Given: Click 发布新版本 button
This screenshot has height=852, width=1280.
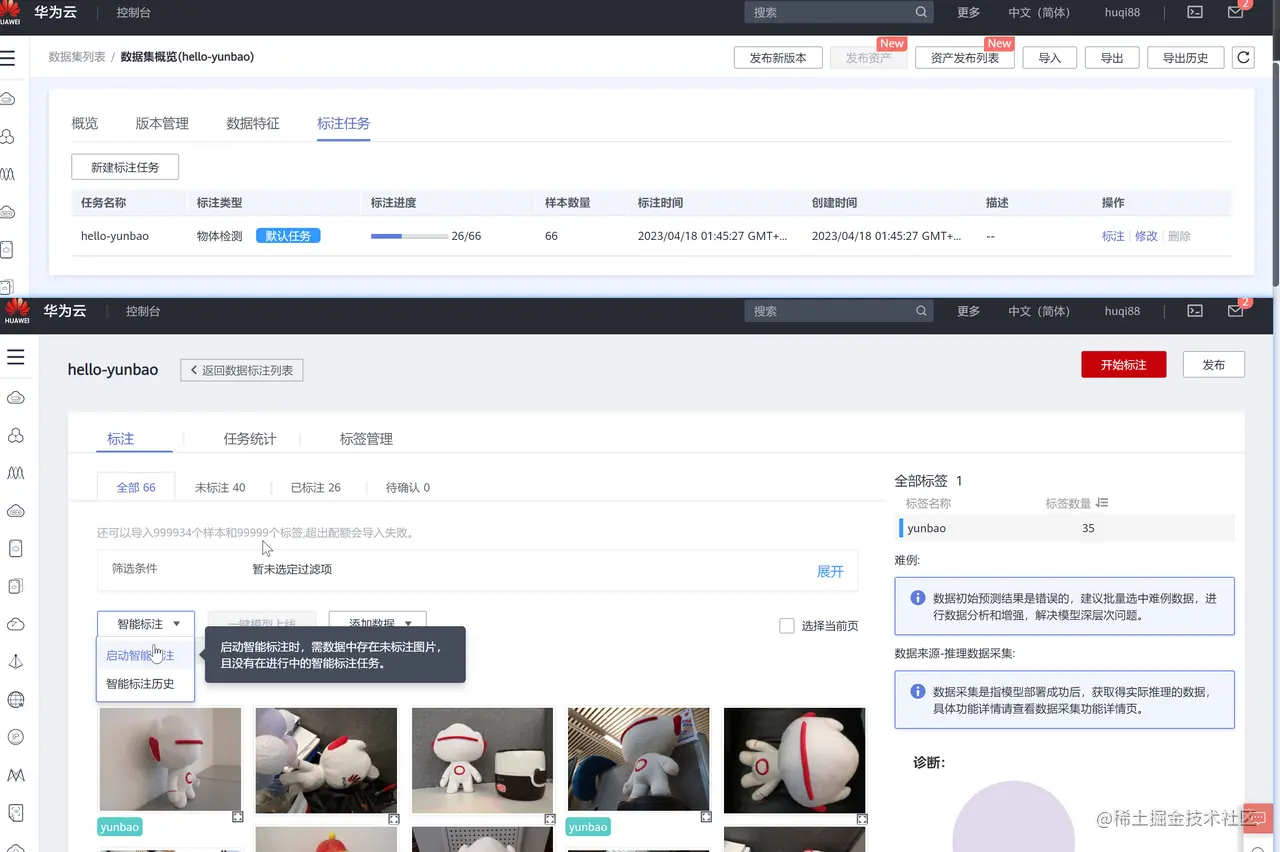Looking at the screenshot, I should (x=778, y=58).
